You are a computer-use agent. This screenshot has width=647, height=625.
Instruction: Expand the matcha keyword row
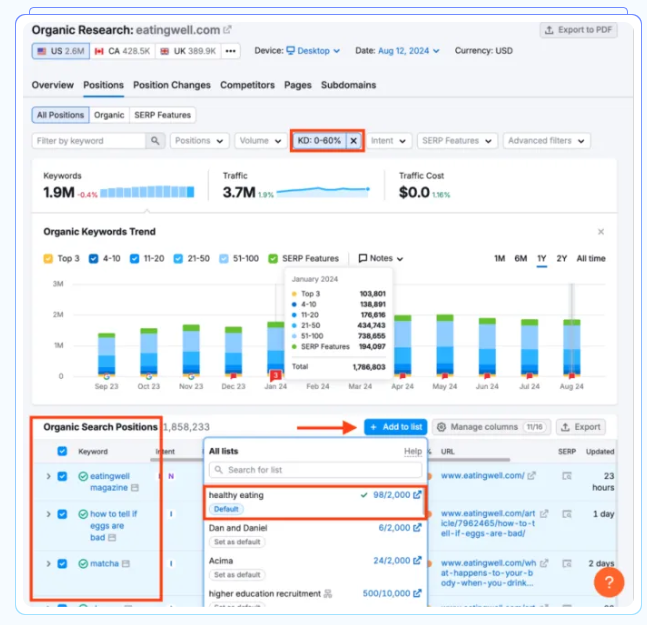[x=48, y=564]
